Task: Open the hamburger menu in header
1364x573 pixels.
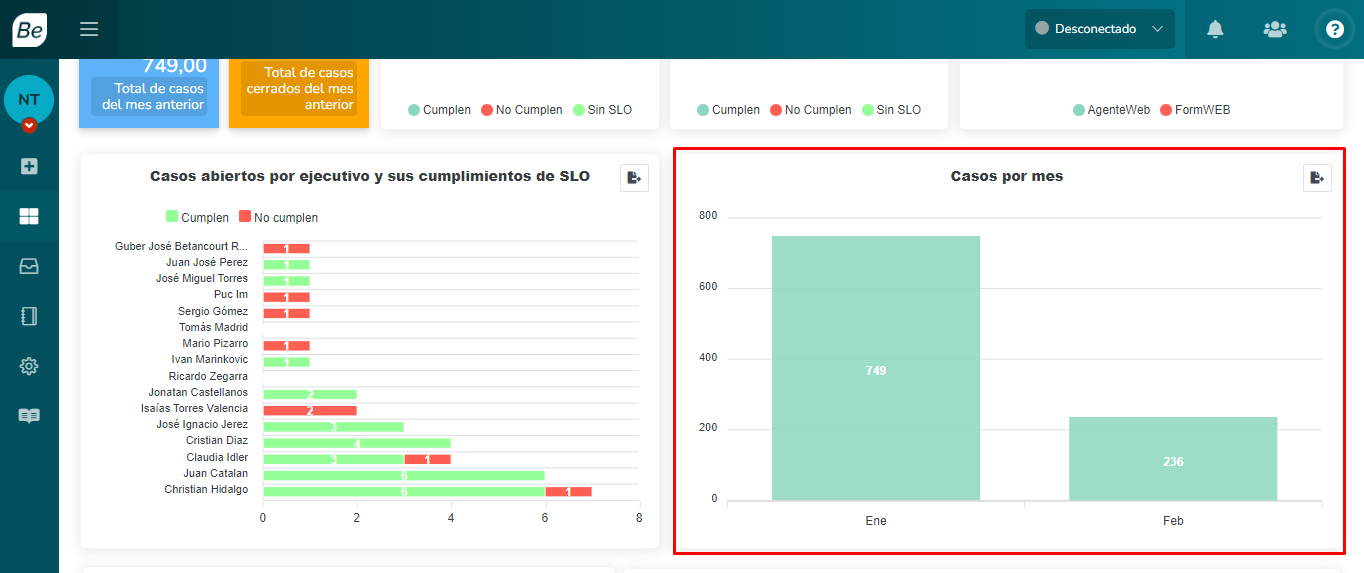Action: pyautogui.click(x=89, y=29)
